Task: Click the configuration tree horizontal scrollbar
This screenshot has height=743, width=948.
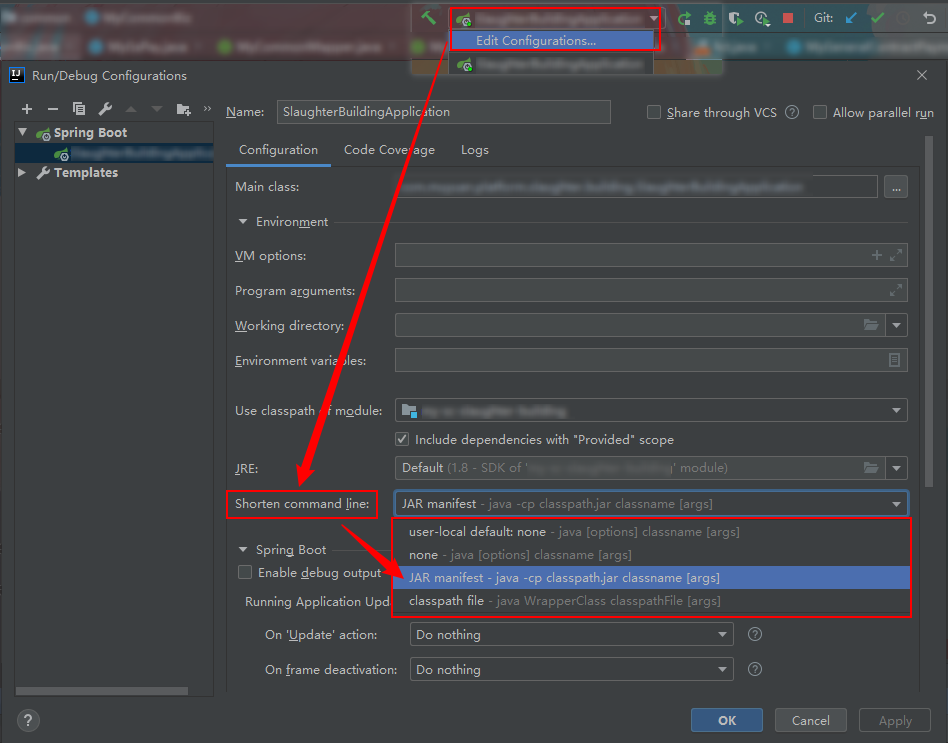Action: [102, 690]
